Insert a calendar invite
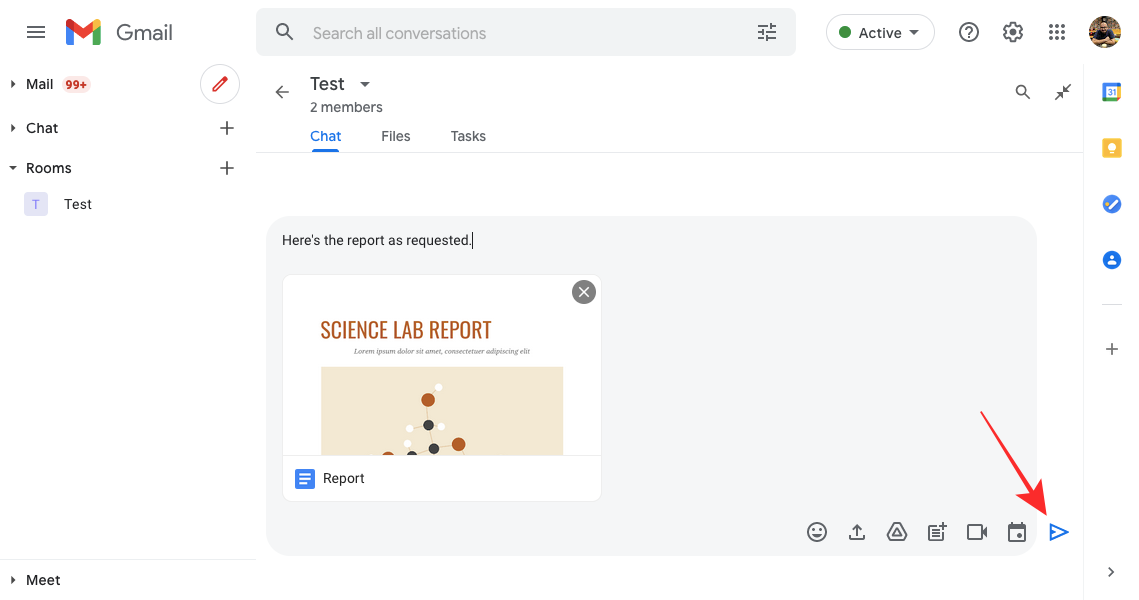The height and width of the screenshot is (600, 1139). (1017, 533)
